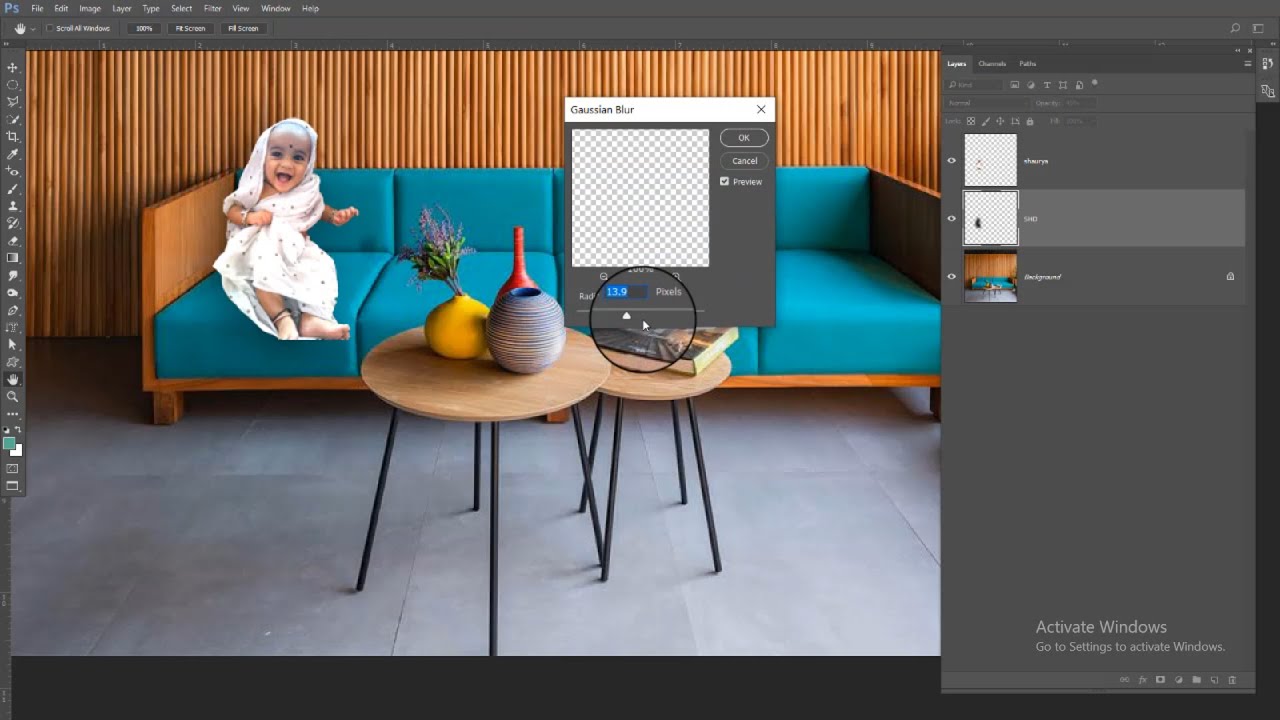Open the Layer menu
Image resolution: width=1280 pixels, height=720 pixels.
point(122,8)
